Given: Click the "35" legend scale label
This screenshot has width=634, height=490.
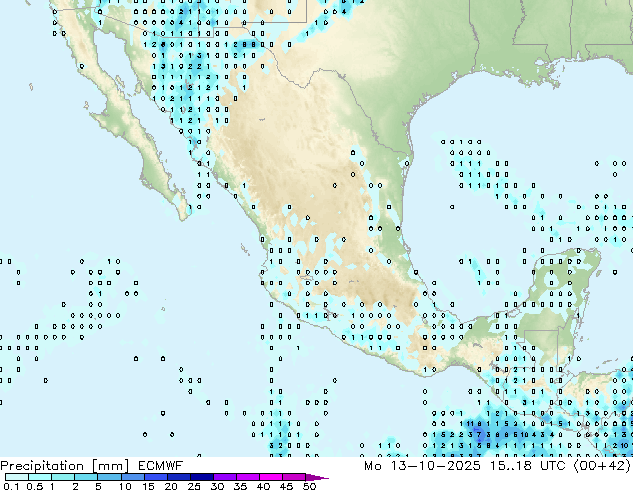Looking at the screenshot, I should tap(240, 486).
